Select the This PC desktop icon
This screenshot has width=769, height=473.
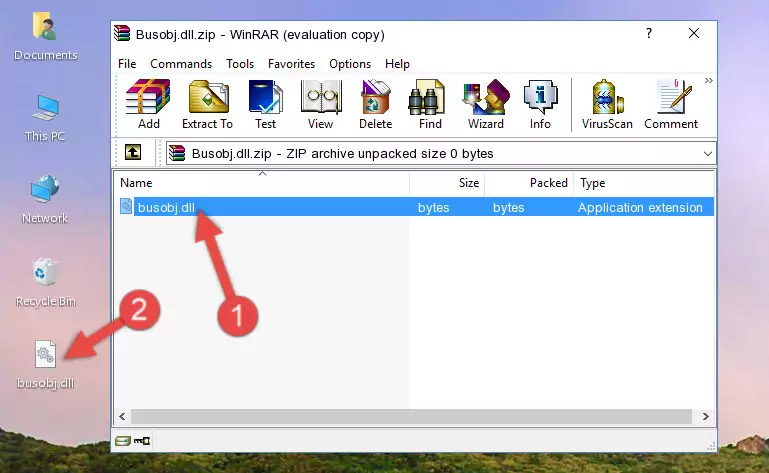pos(45,118)
